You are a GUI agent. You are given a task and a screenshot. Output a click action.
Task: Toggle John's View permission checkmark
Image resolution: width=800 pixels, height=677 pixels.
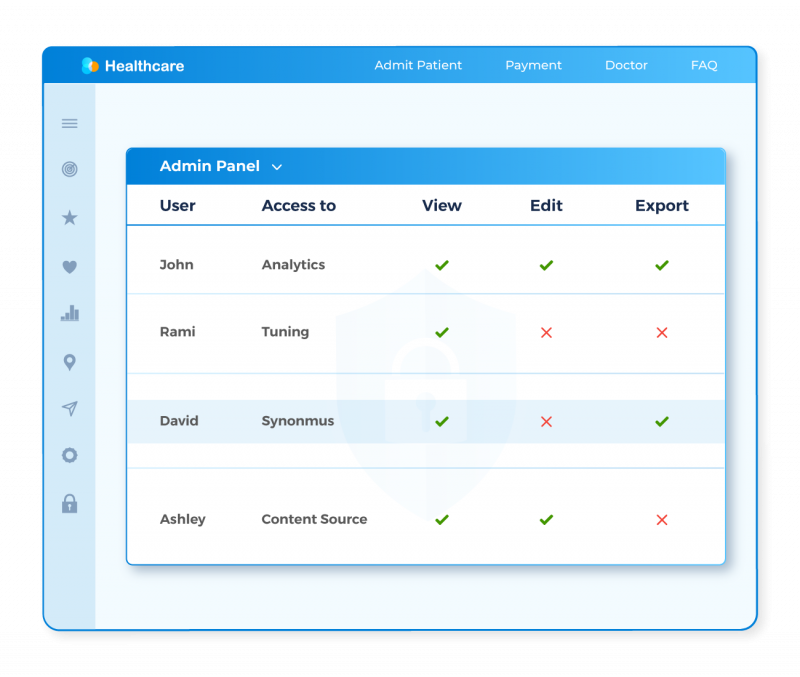(442, 265)
